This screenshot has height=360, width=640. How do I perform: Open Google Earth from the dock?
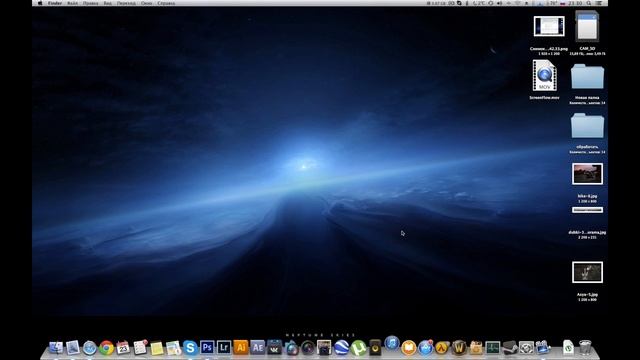tap(341, 347)
